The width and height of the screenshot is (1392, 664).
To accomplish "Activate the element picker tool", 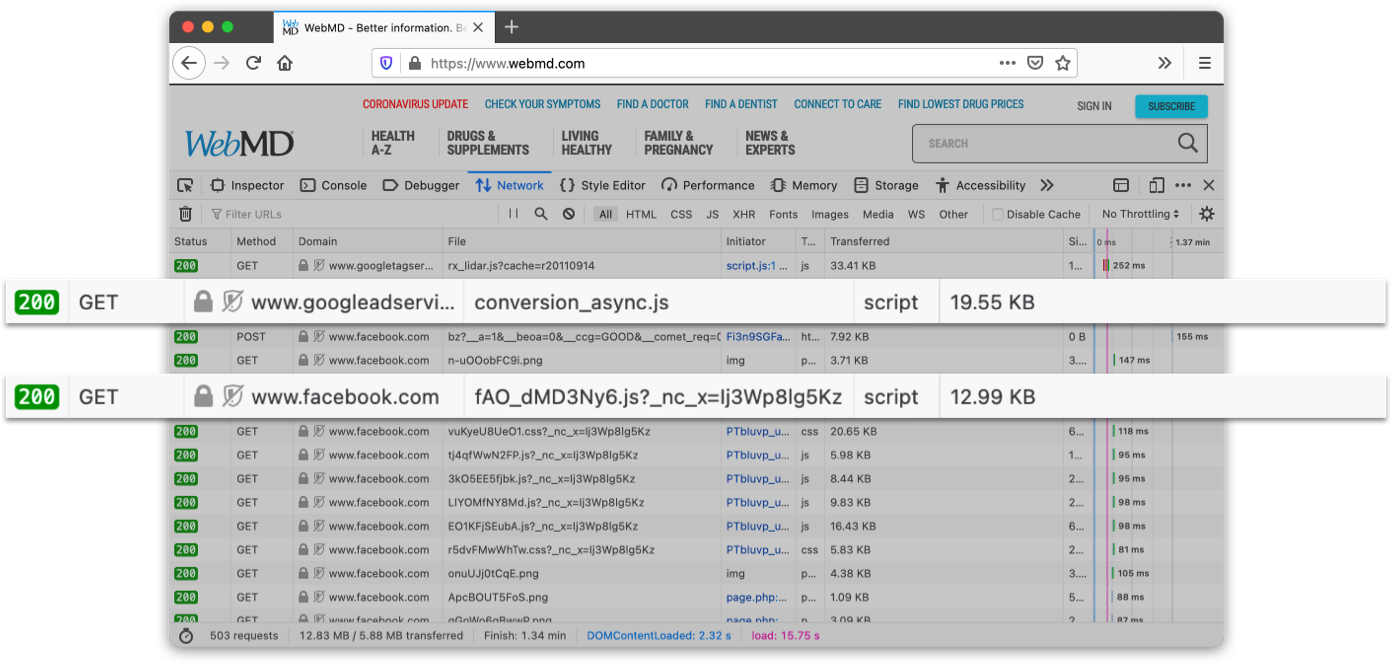I will 185,185.
